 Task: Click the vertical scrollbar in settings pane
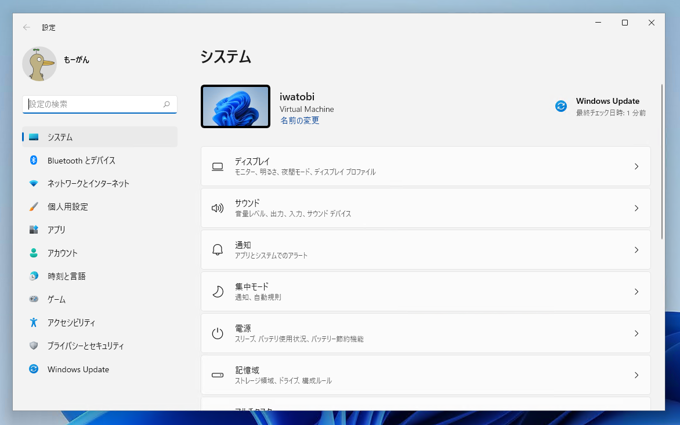tap(661, 161)
